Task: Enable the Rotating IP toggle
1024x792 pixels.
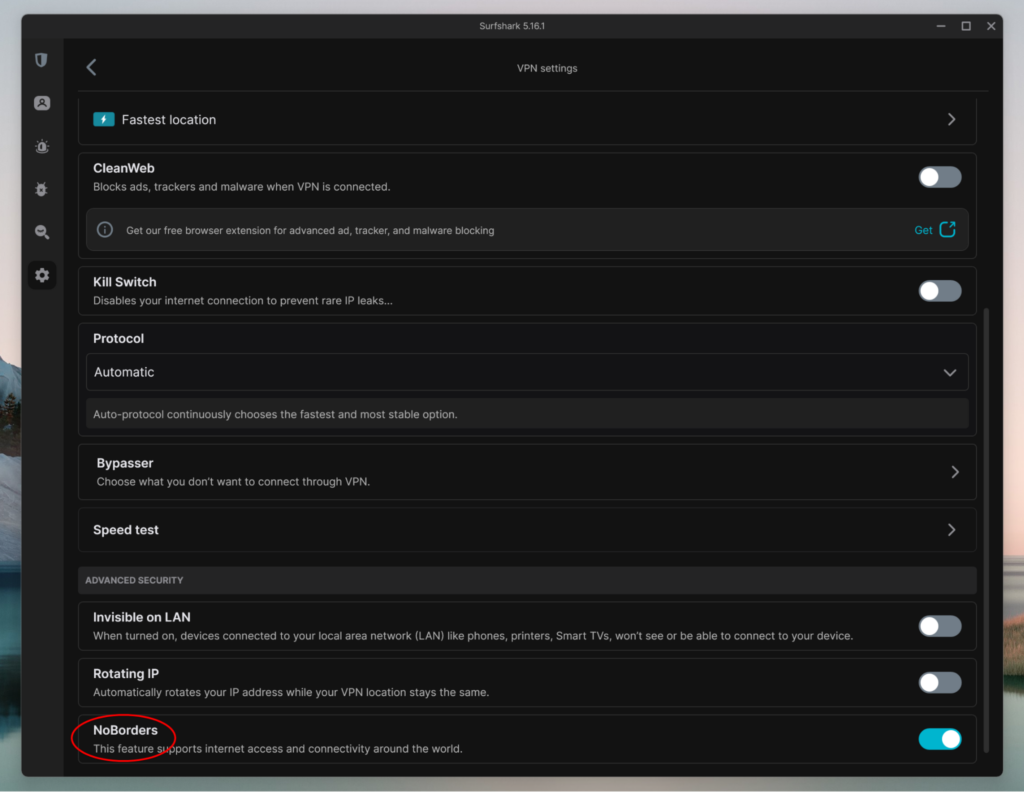Action: pos(940,682)
